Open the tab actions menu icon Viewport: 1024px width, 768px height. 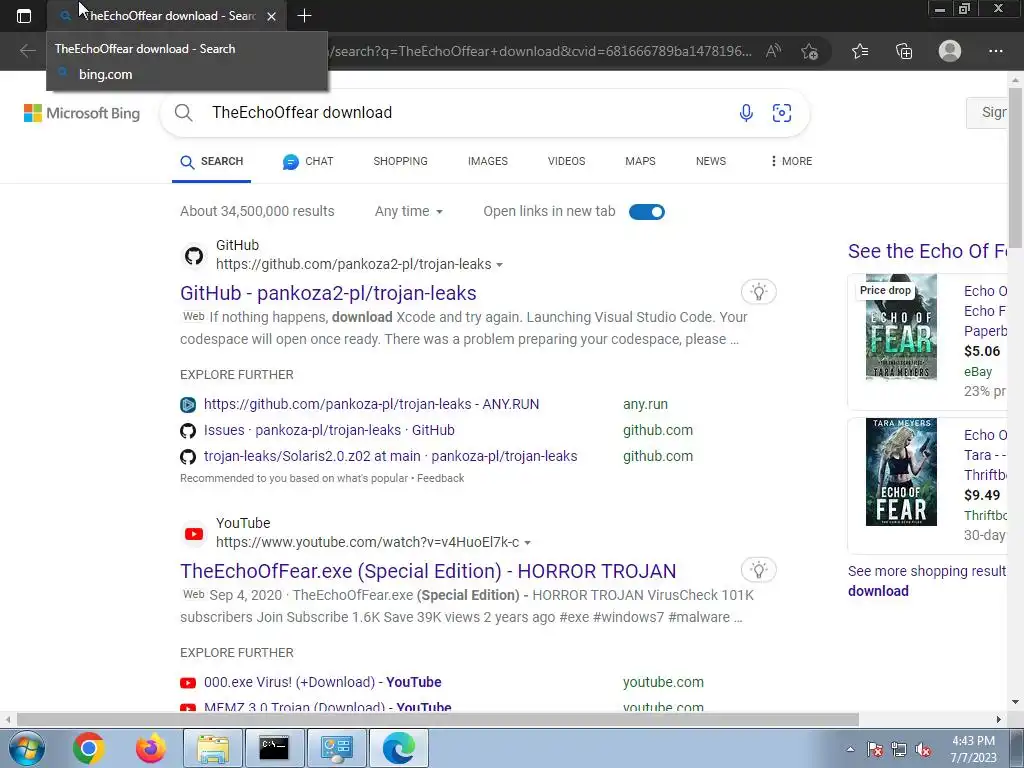tap(24, 16)
